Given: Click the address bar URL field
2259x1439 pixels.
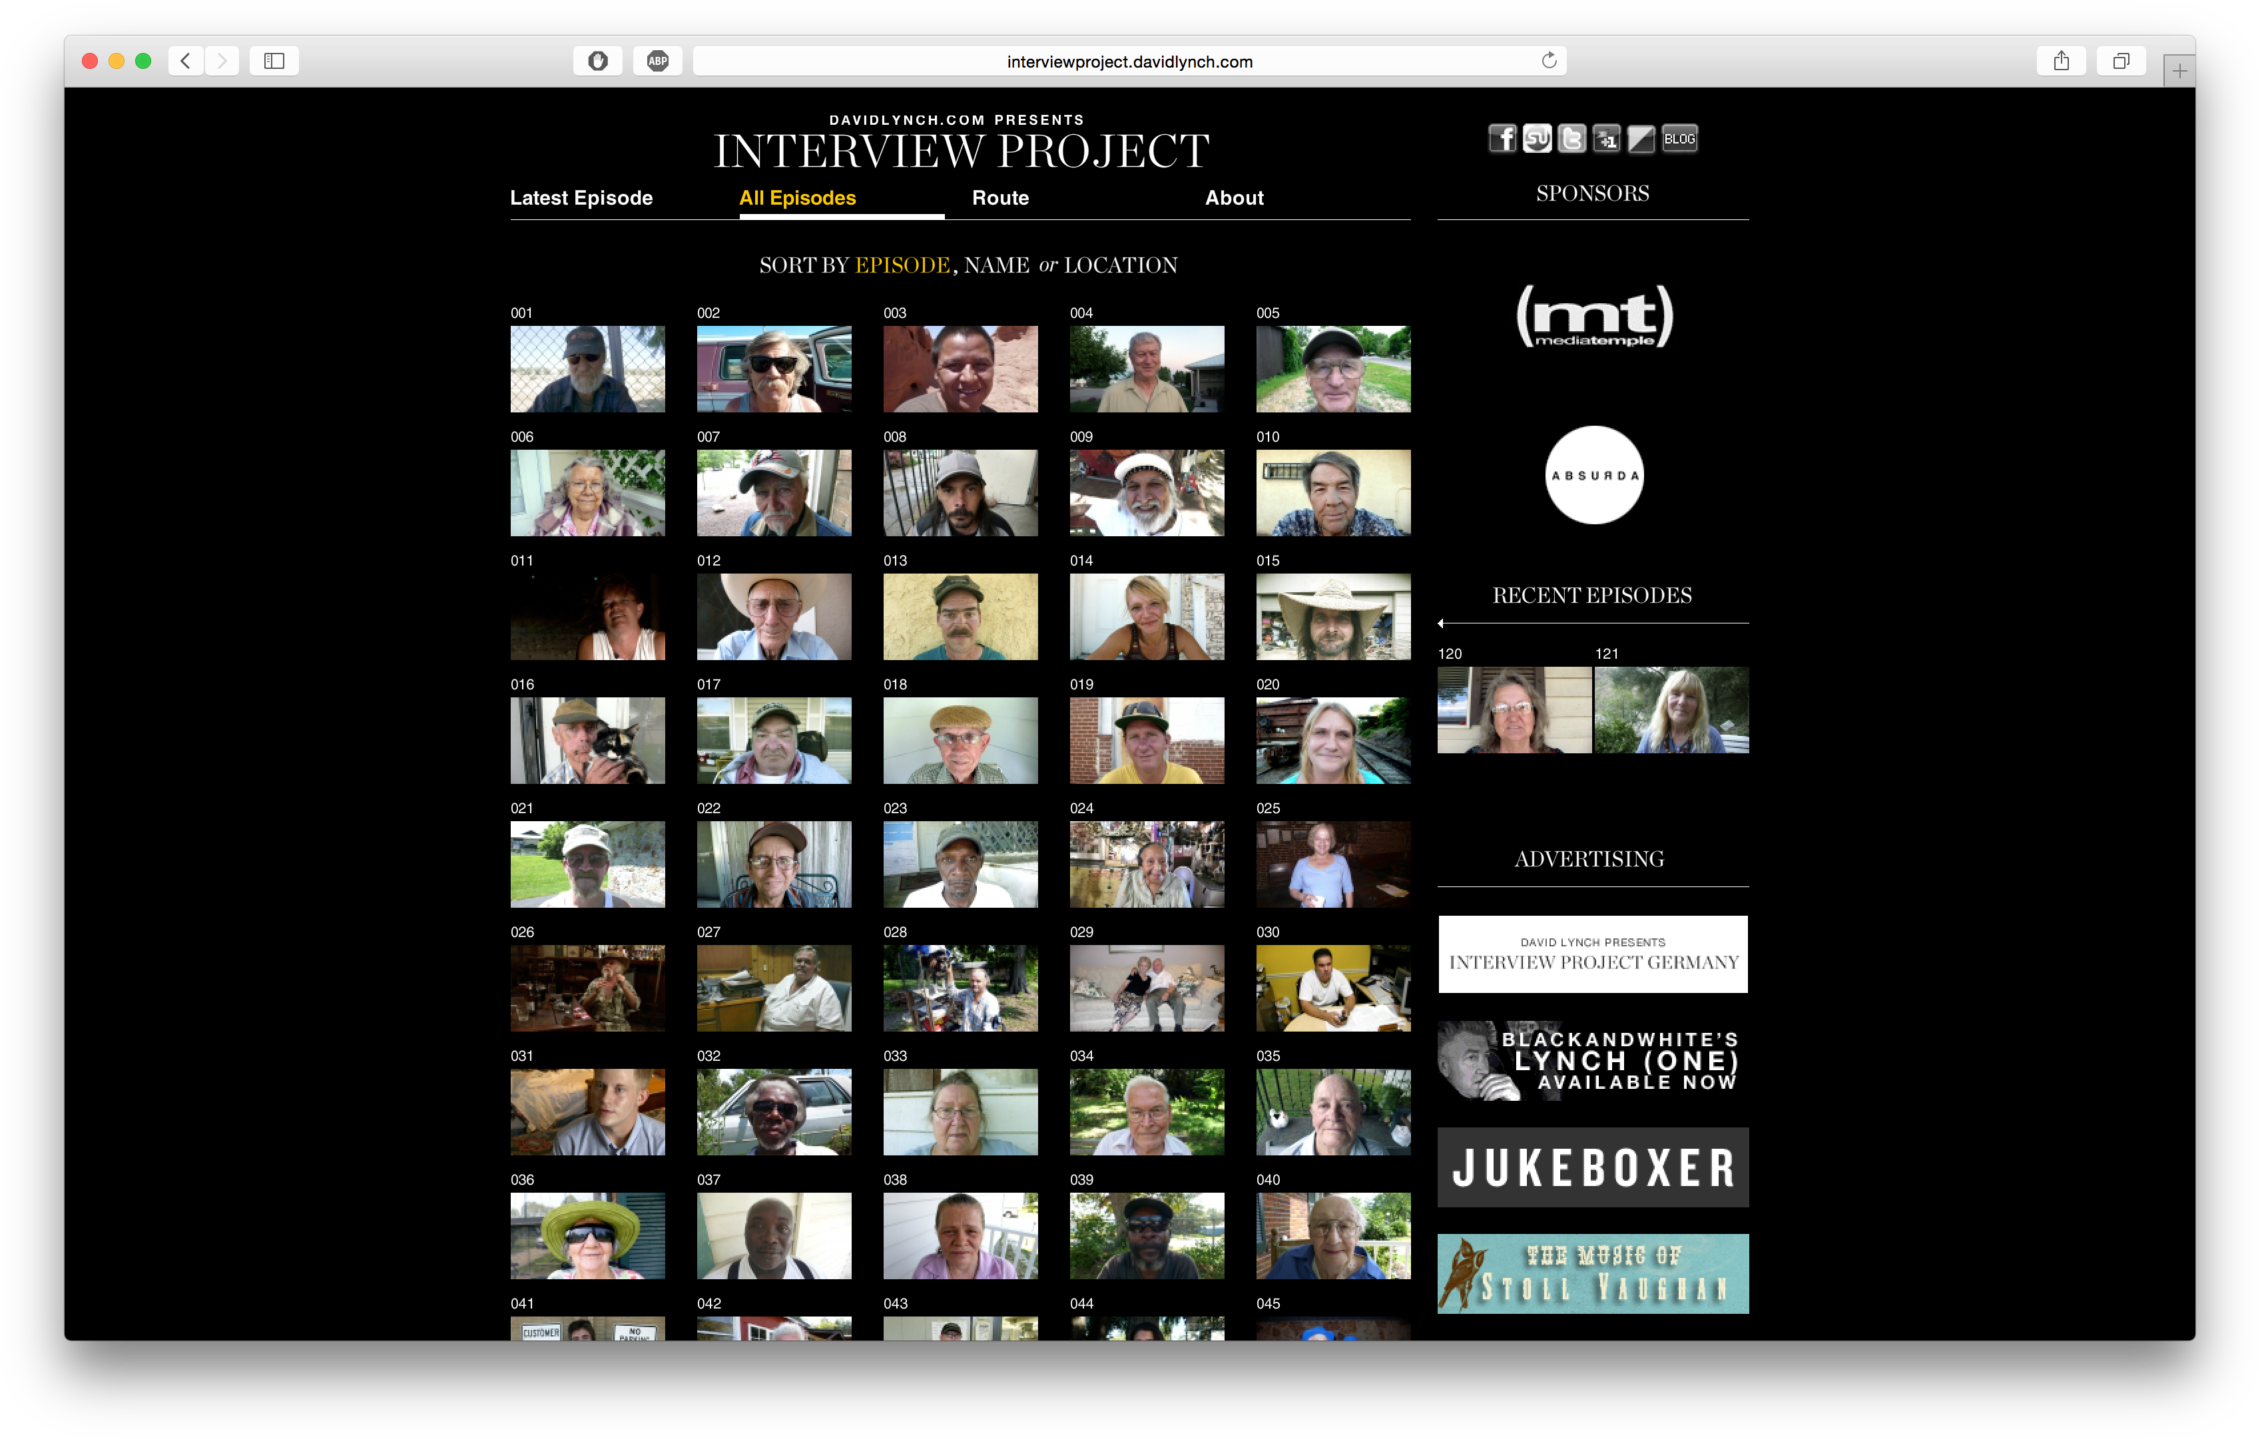Looking at the screenshot, I should pos(1128,61).
